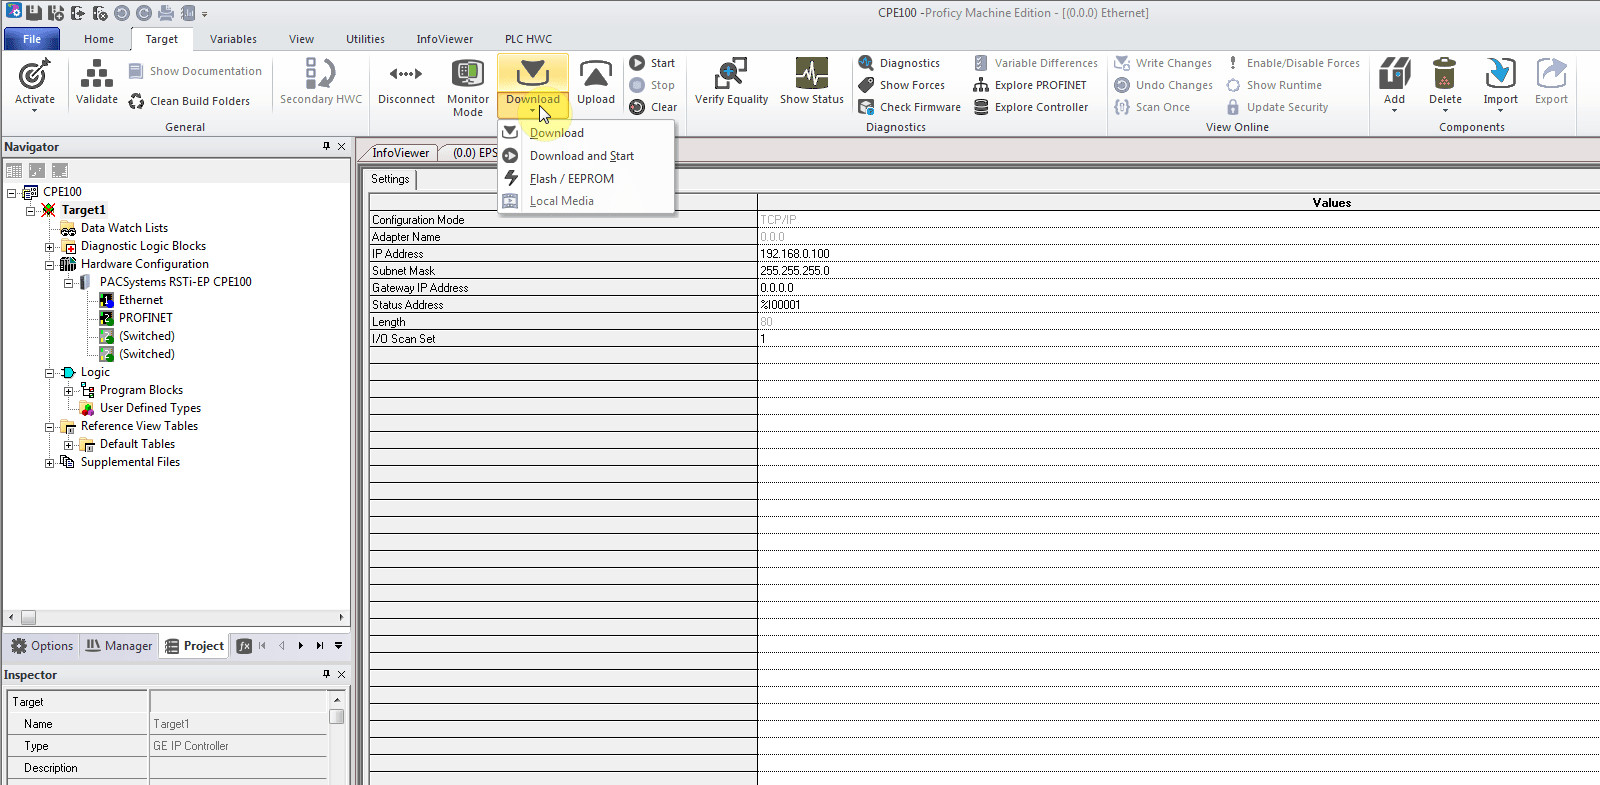1600x785 pixels.
Task: Open the InfoViewer document tab
Action: click(399, 153)
